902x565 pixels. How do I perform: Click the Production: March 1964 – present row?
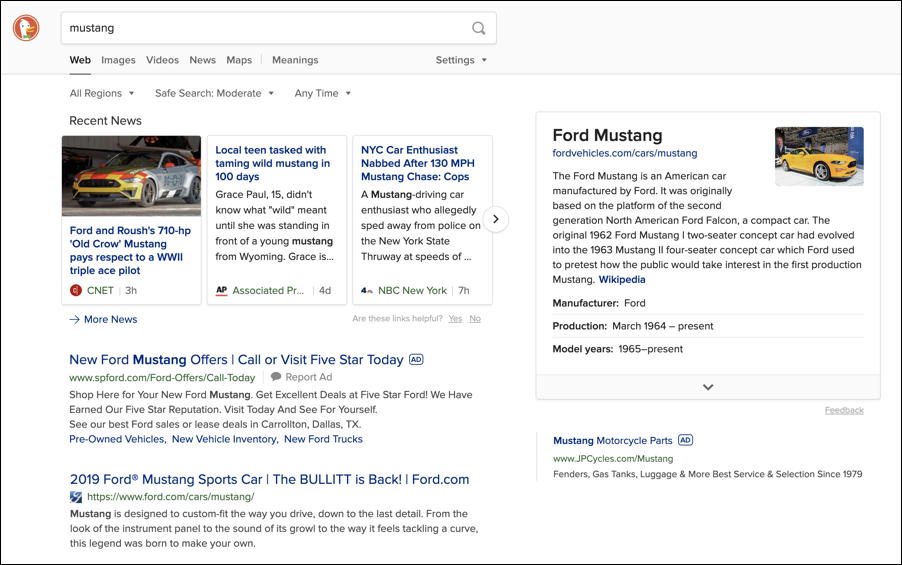(708, 326)
